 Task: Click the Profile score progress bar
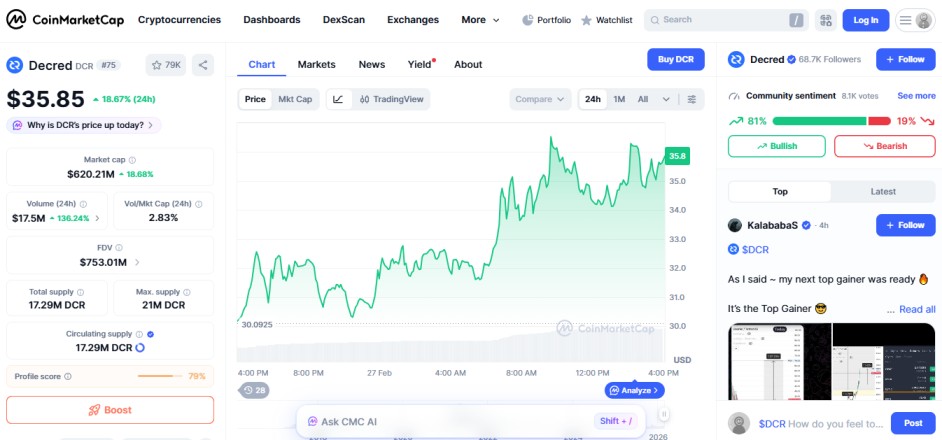160,376
